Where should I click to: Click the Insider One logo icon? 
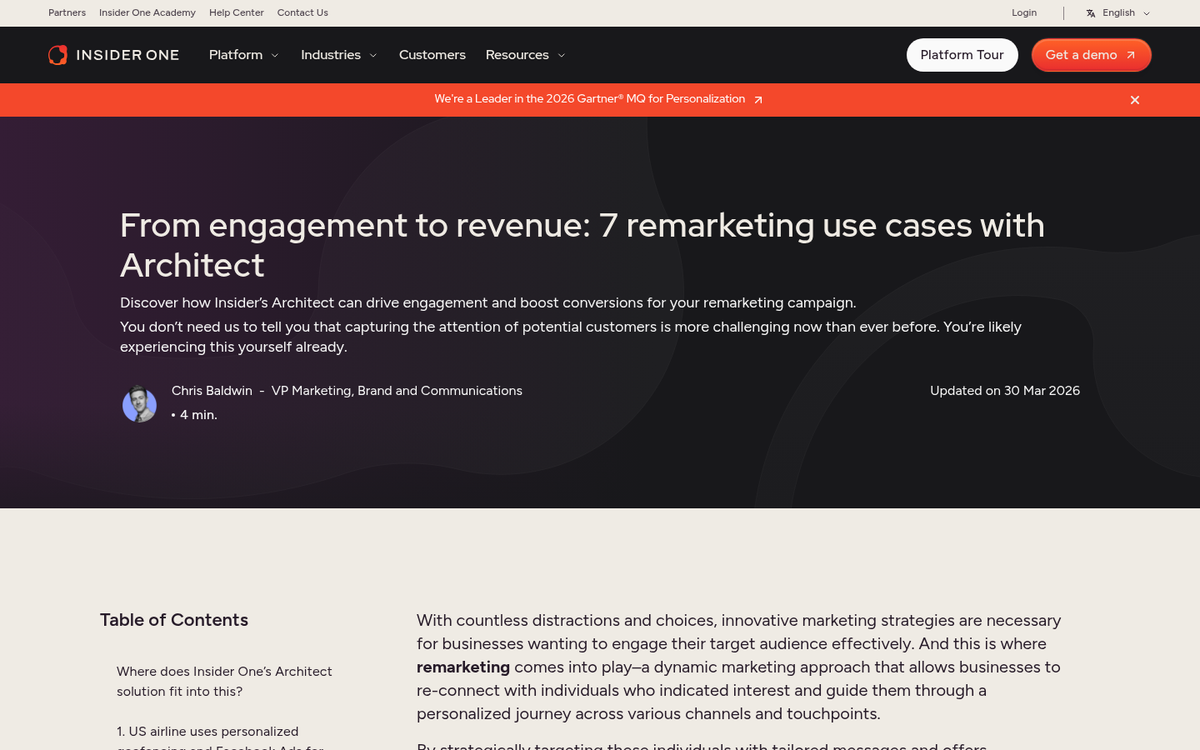point(57,55)
